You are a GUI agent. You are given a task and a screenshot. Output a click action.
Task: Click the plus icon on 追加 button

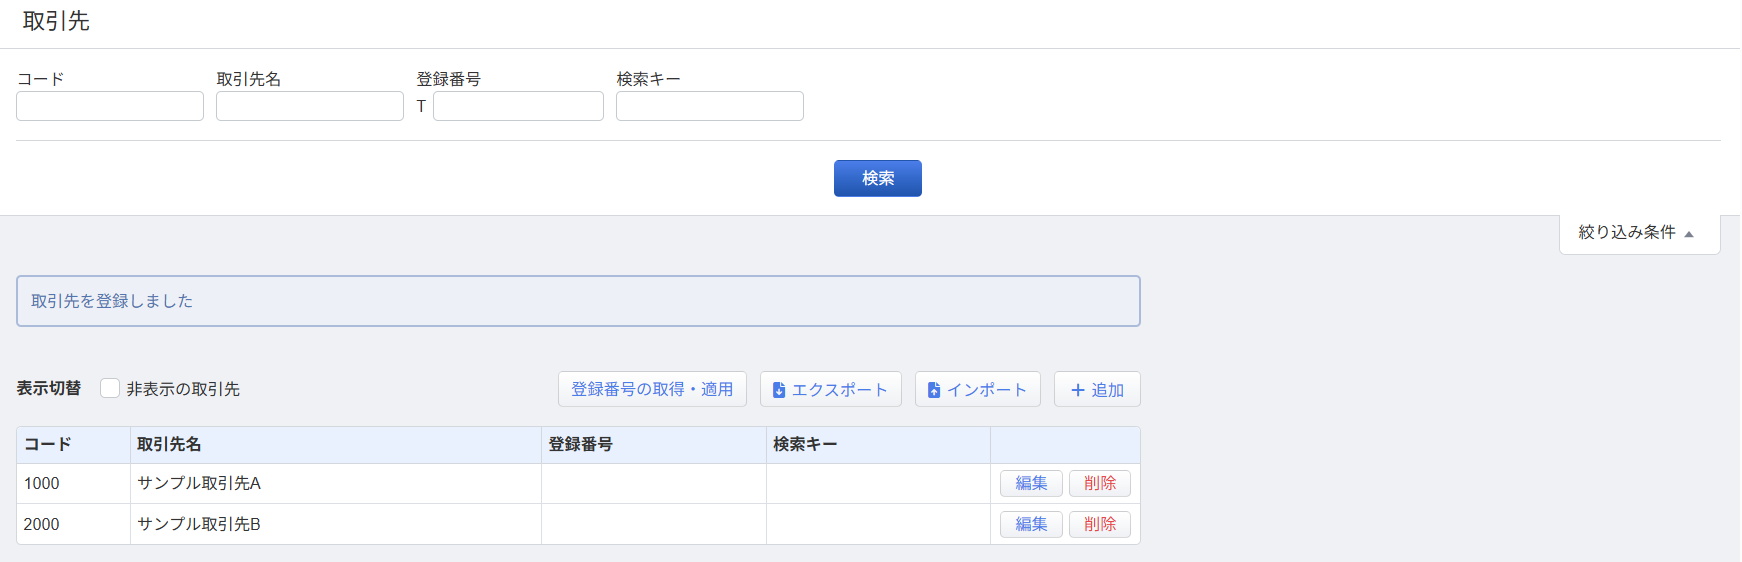[1077, 390]
